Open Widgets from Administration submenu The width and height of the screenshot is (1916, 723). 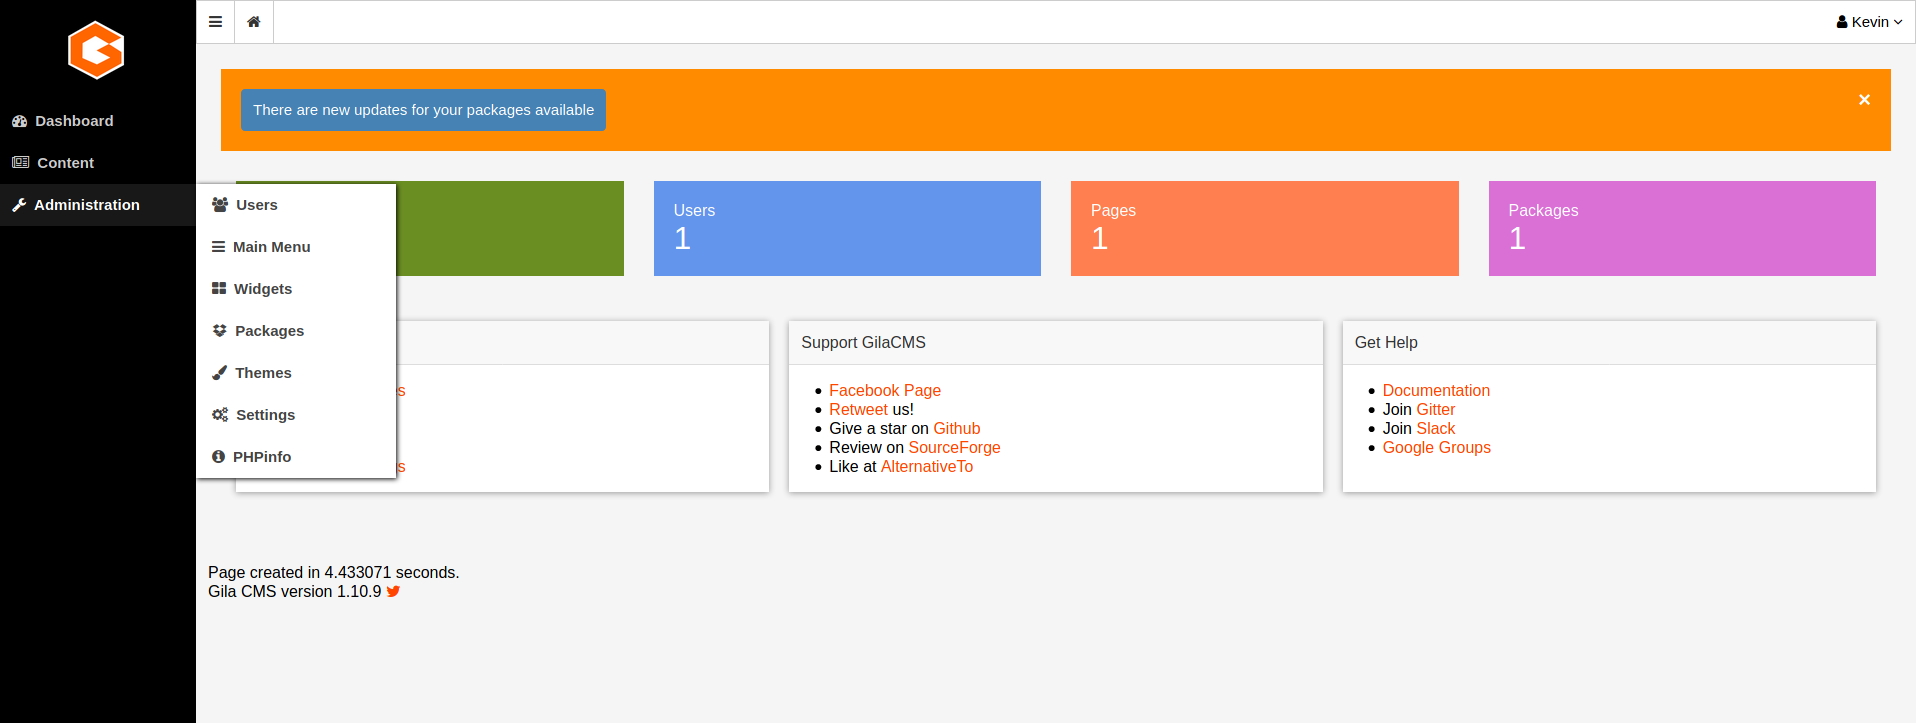coord(296,289)
